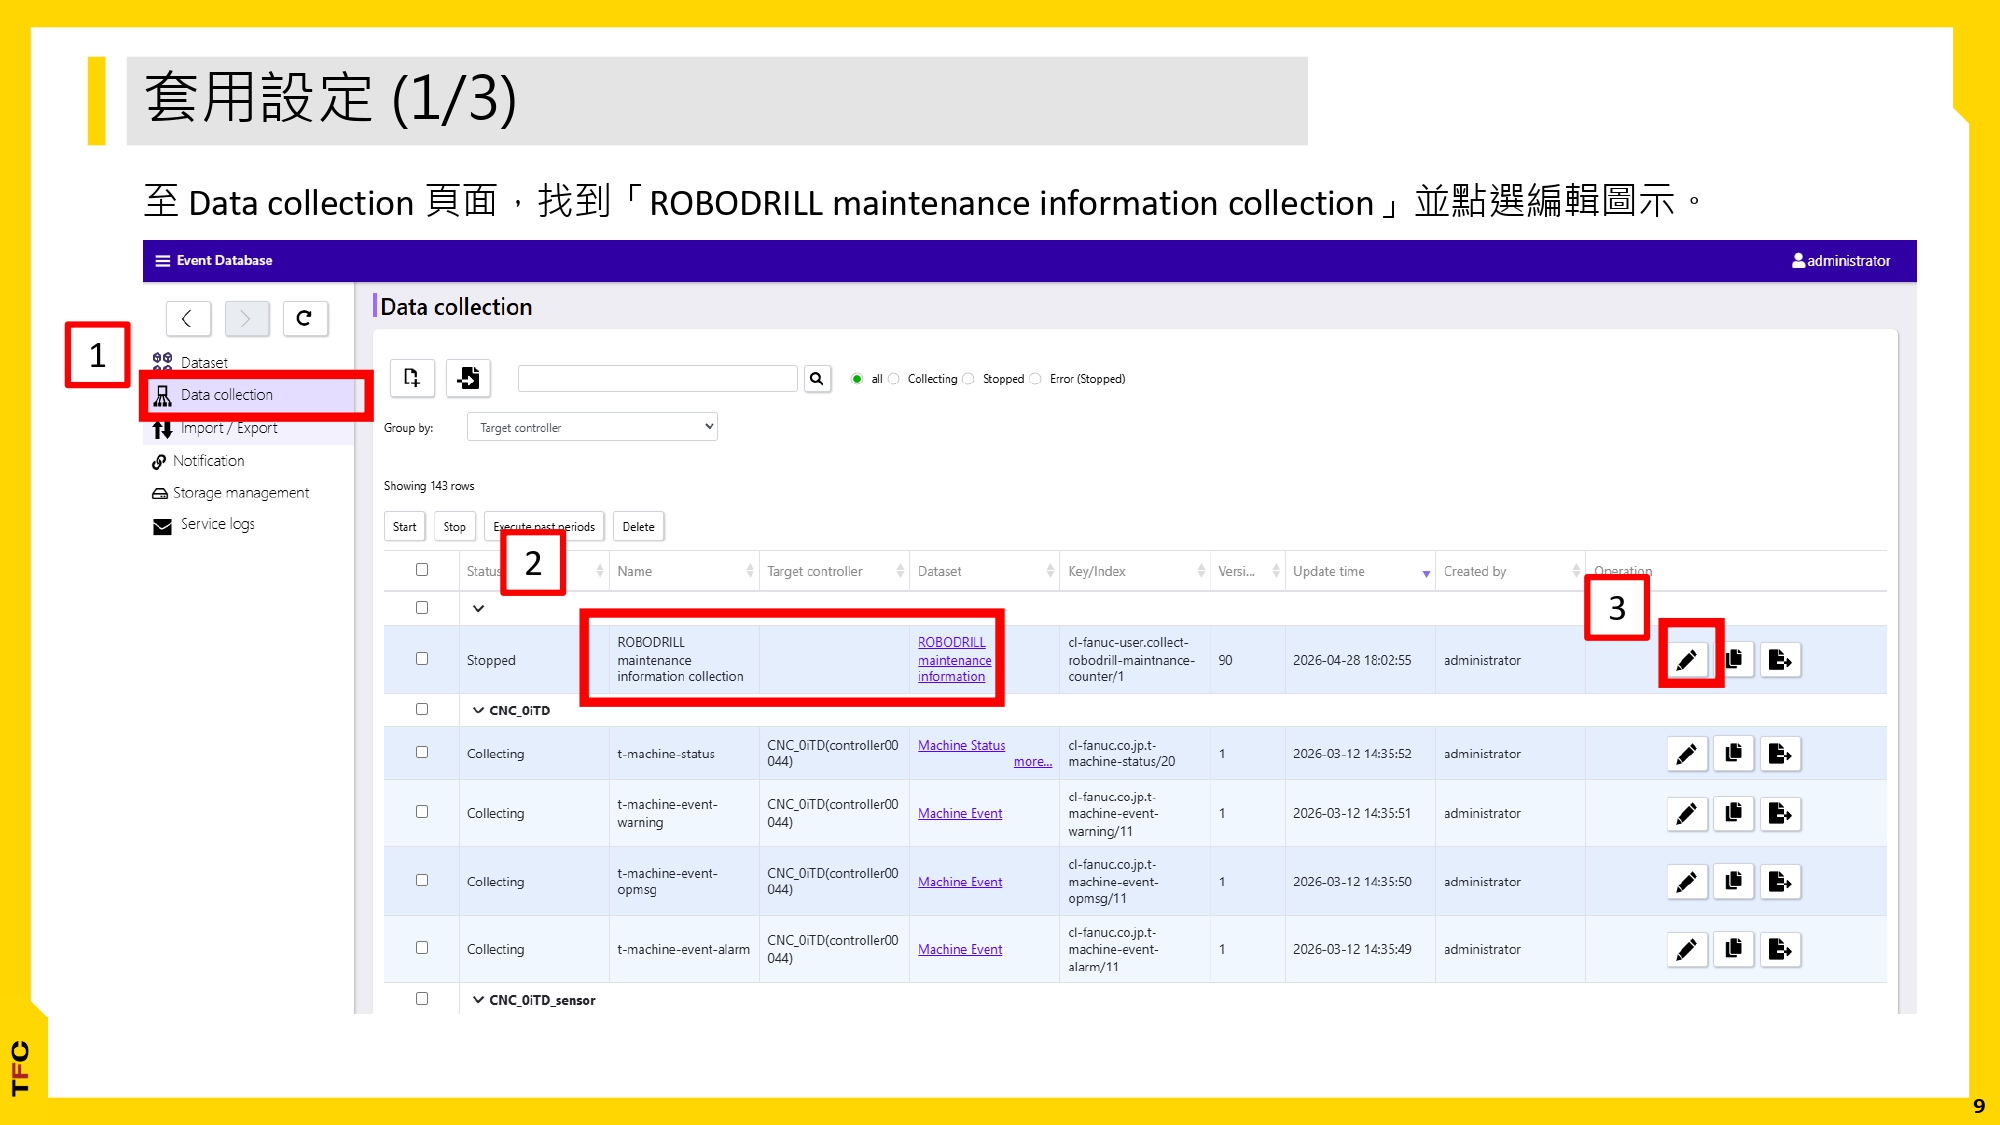The width and height of the screenshot is (2000, 1125).
Task: Click the Delete button
Action: coord(639,527)
